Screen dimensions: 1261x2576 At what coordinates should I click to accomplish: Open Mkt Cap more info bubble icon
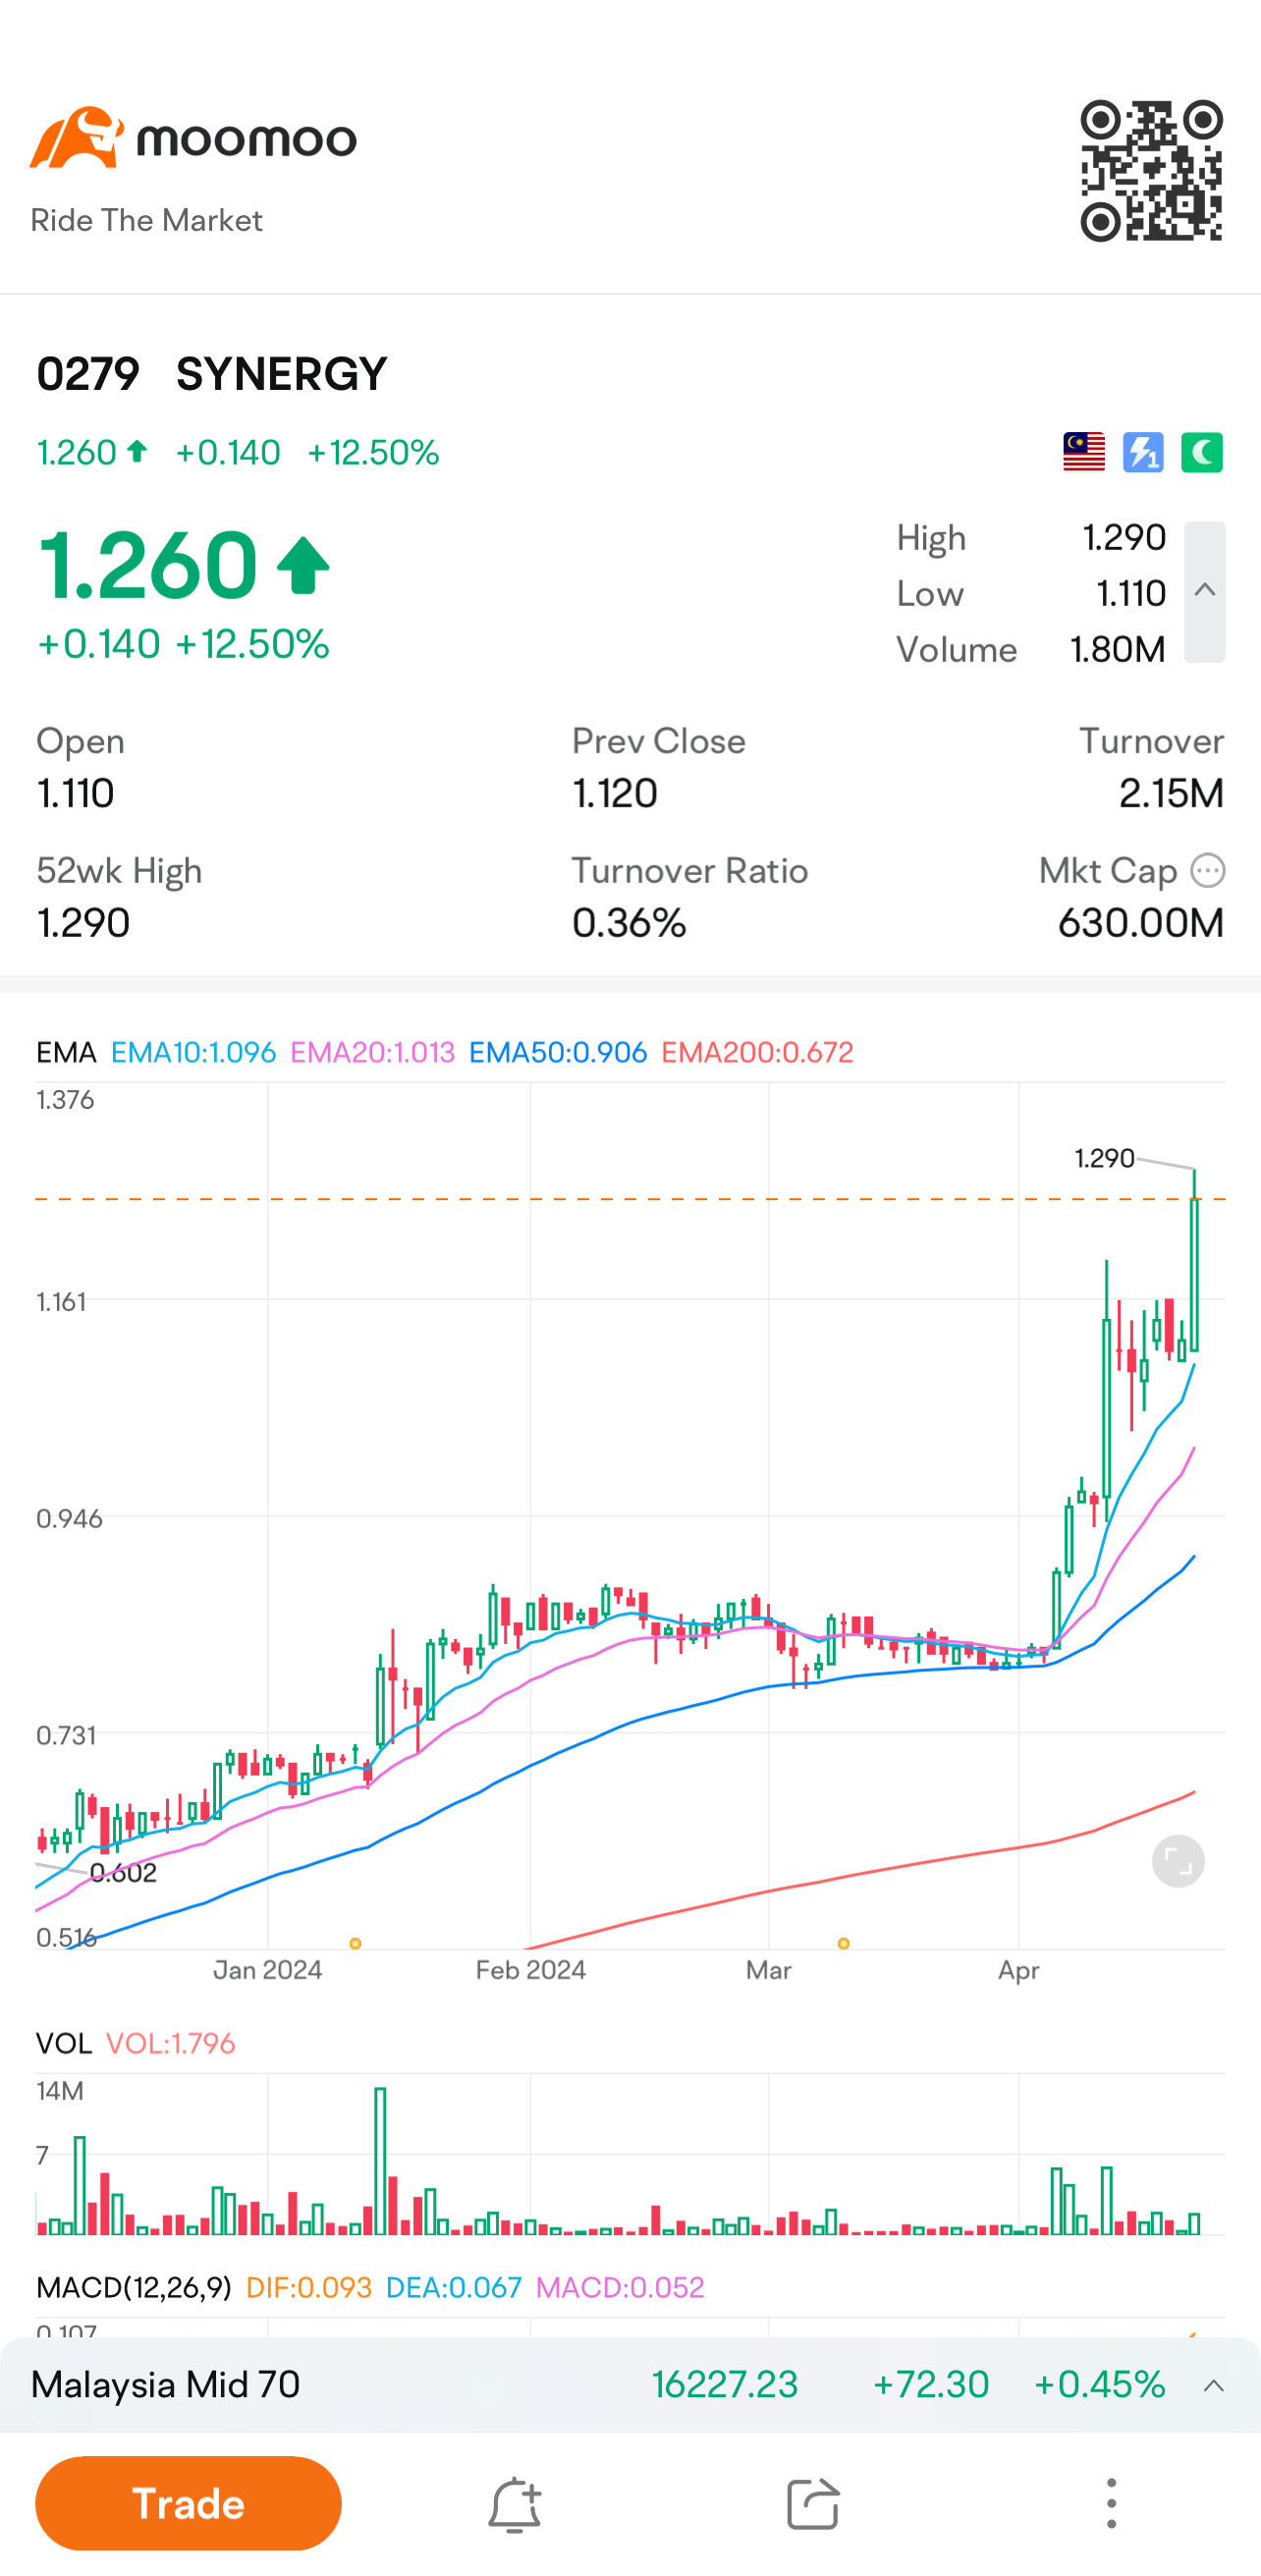click(x=1208, y=870)
